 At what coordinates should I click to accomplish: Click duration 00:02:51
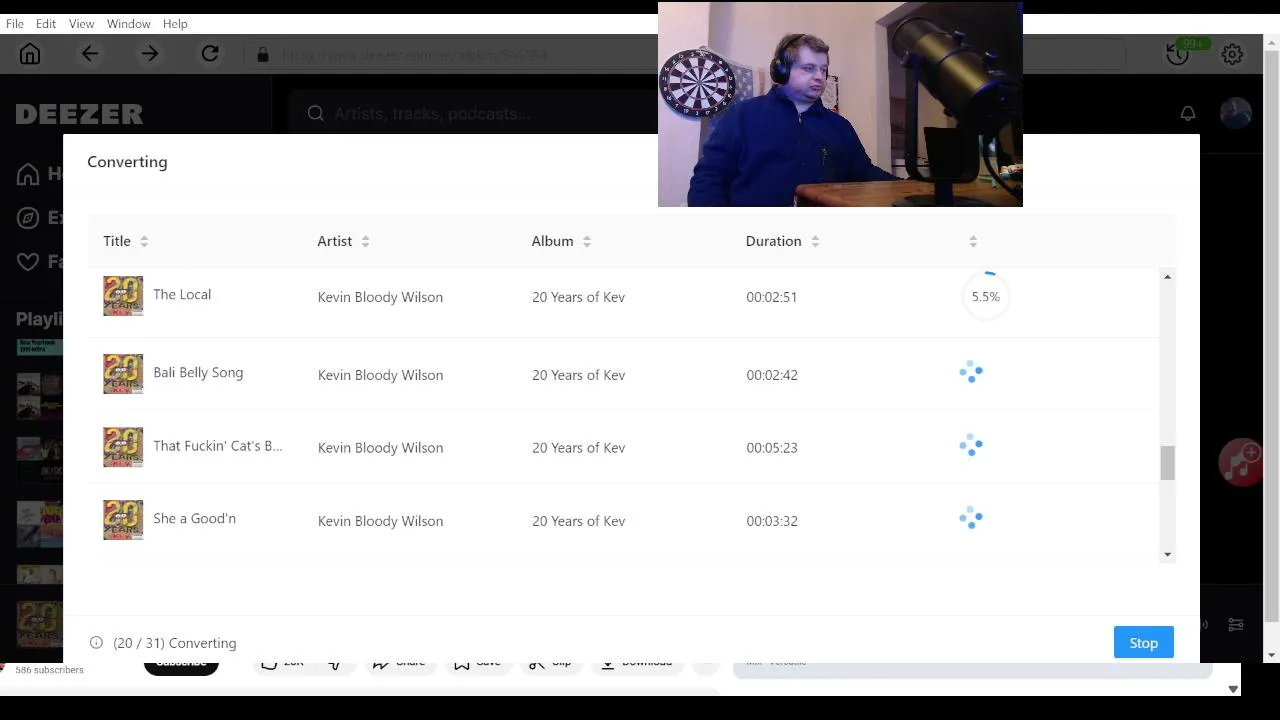[772, 297]
